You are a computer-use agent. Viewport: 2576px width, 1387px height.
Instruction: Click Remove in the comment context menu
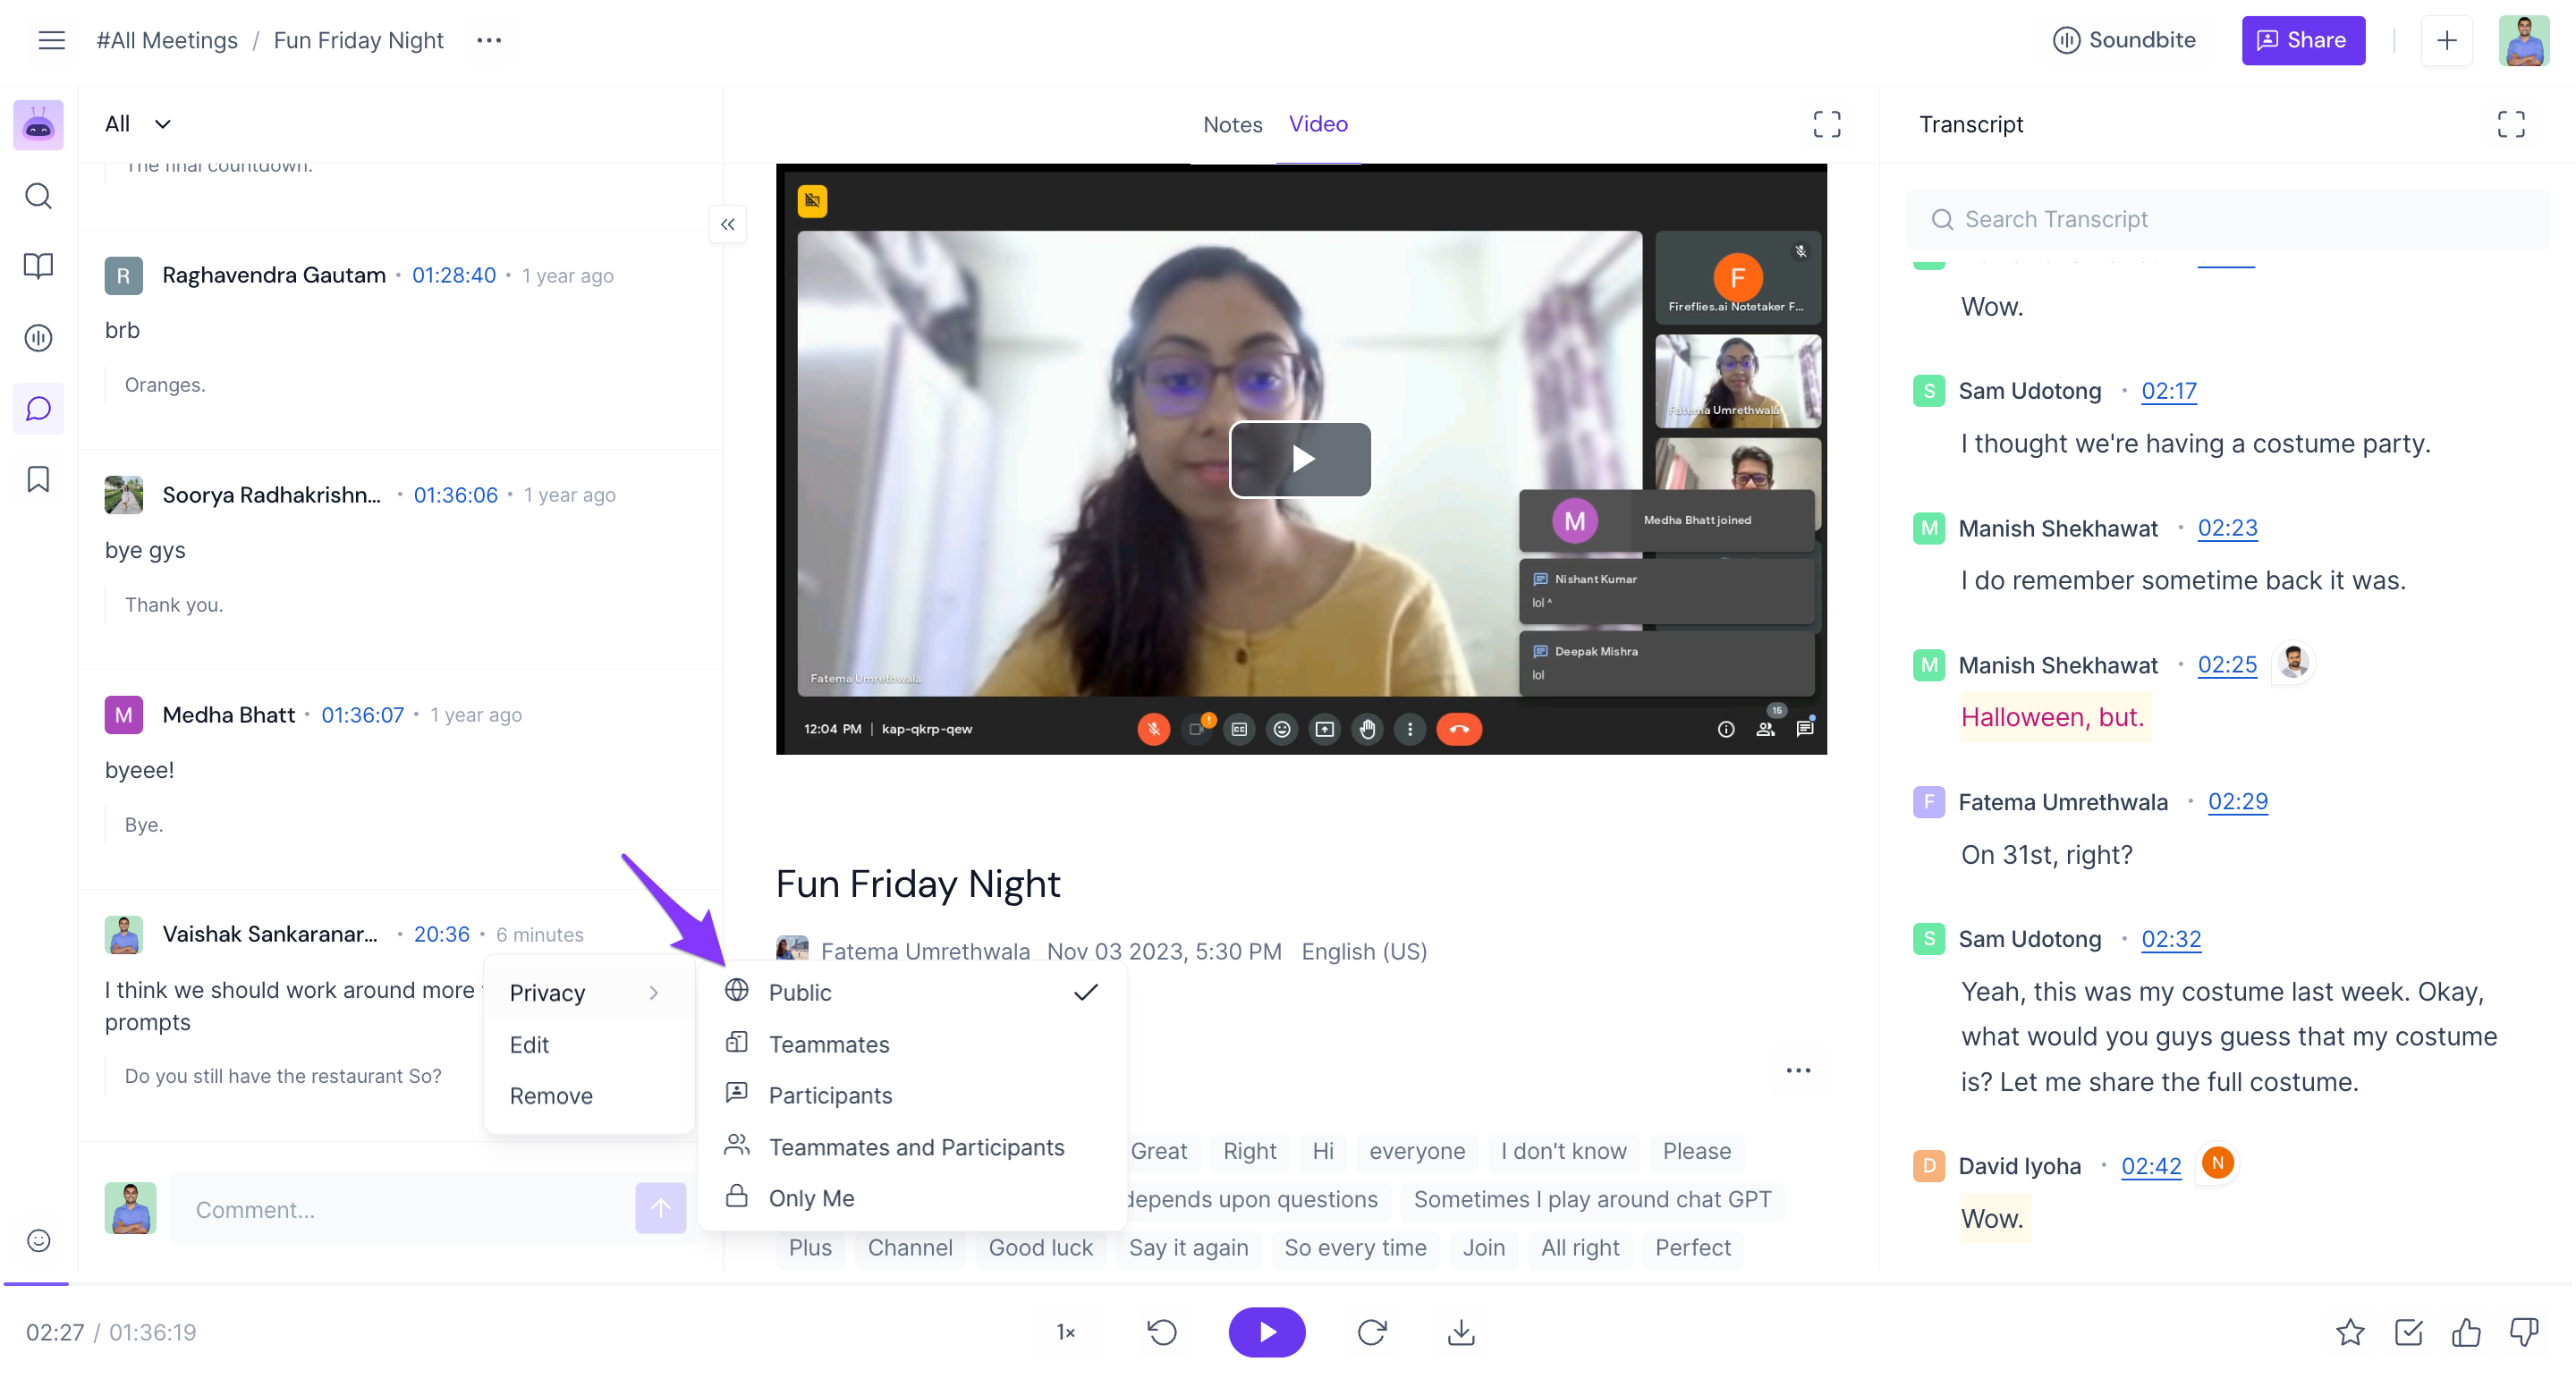click(550, 1095)
